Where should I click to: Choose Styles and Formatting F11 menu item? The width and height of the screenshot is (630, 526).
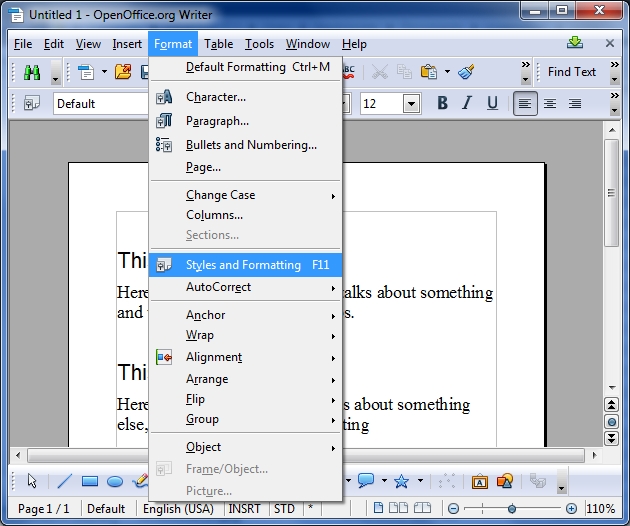click(x=245, y=265)
